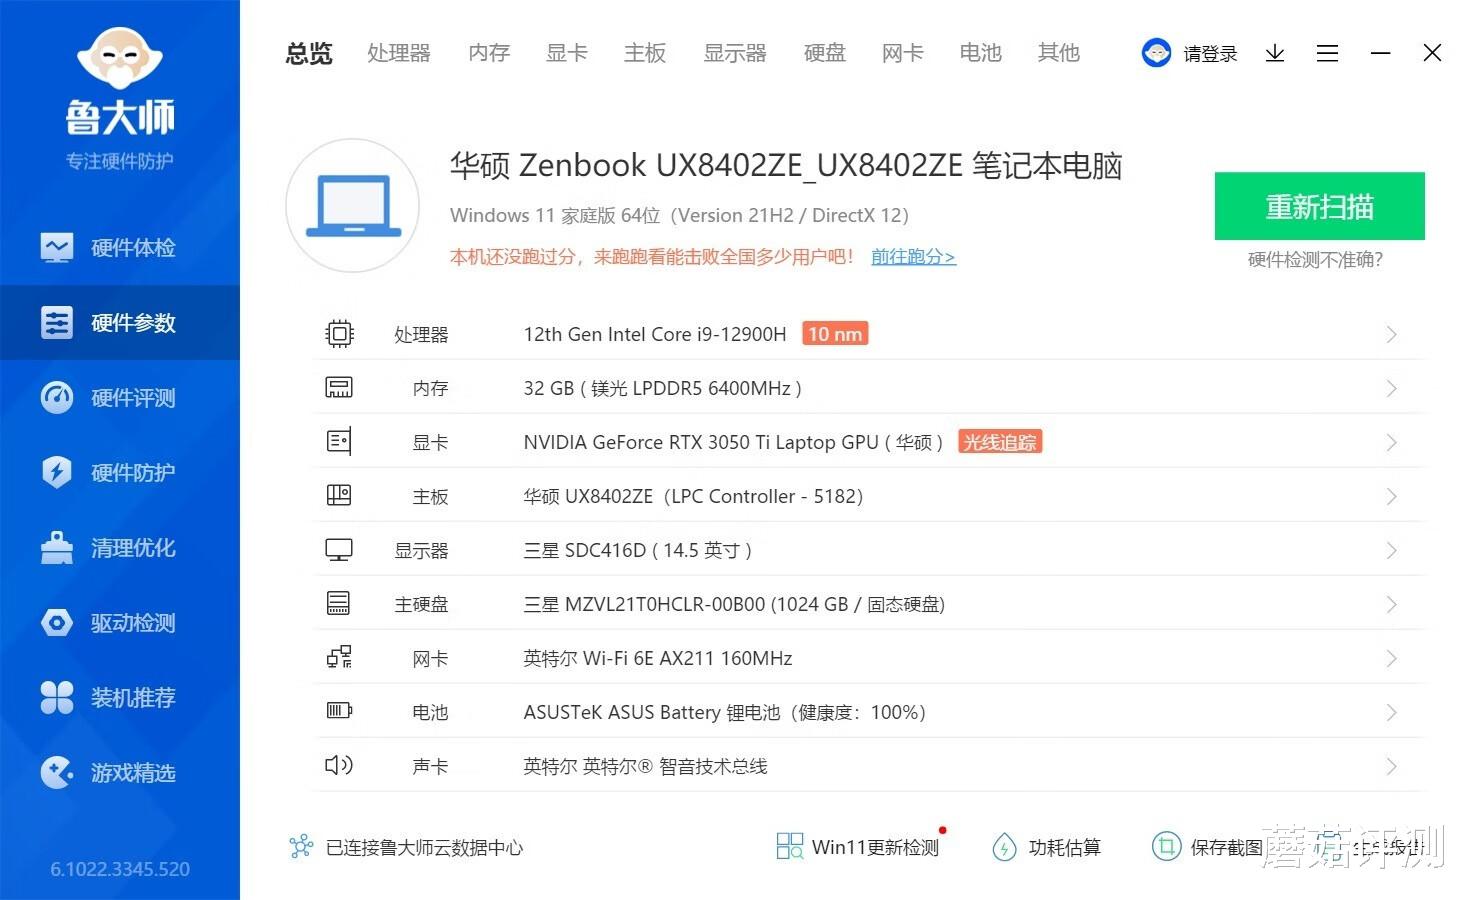Expand the 处理器 CPU detail row
1470x900 pixels.
1391,334
